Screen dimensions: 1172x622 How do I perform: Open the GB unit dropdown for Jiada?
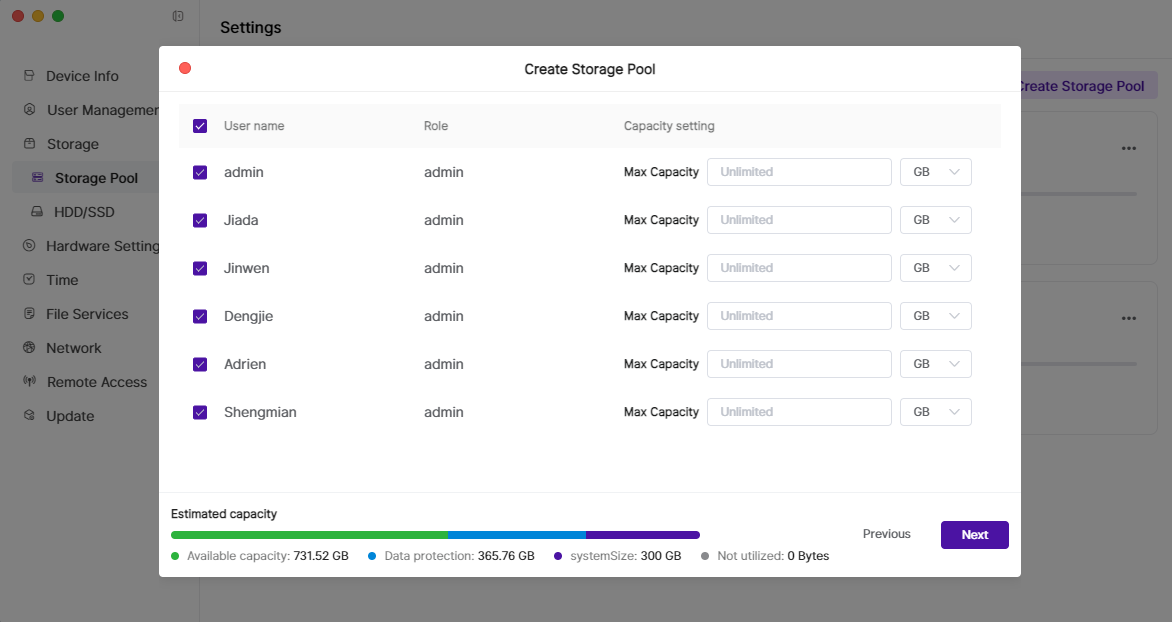click(x=936, y=220)
